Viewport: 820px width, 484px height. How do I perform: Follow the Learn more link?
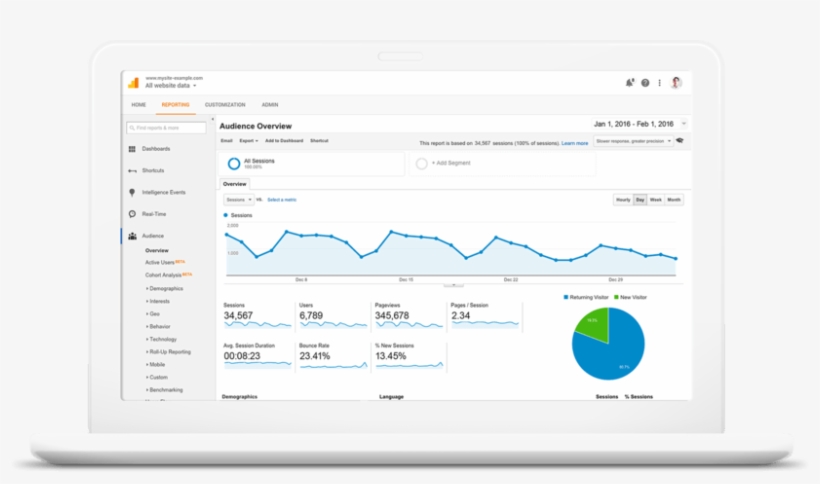point(575,143)
